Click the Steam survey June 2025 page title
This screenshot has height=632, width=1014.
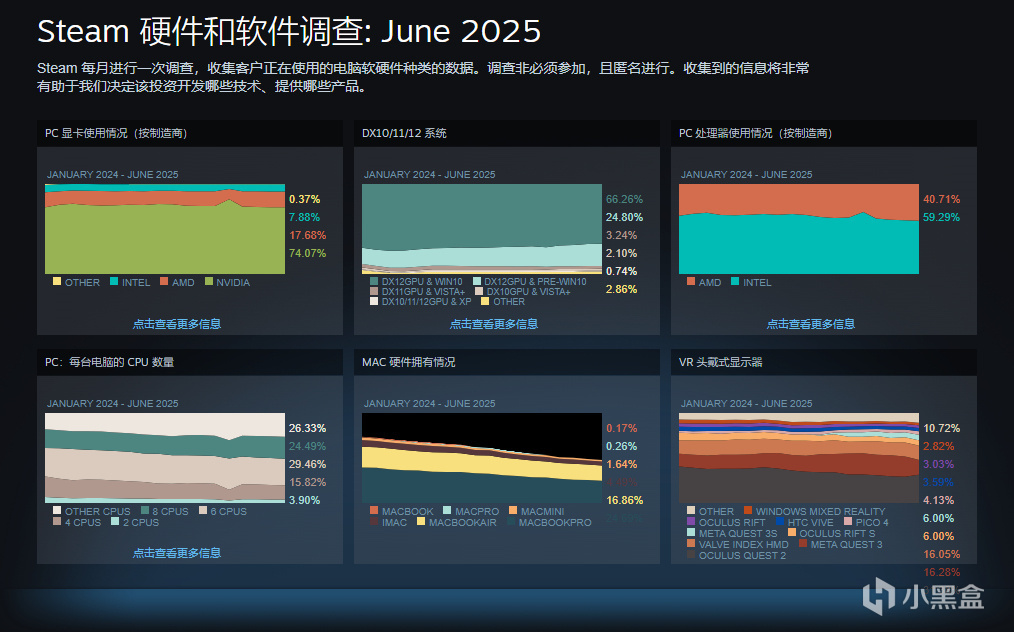pyautogui.click(x=289, y=30)
